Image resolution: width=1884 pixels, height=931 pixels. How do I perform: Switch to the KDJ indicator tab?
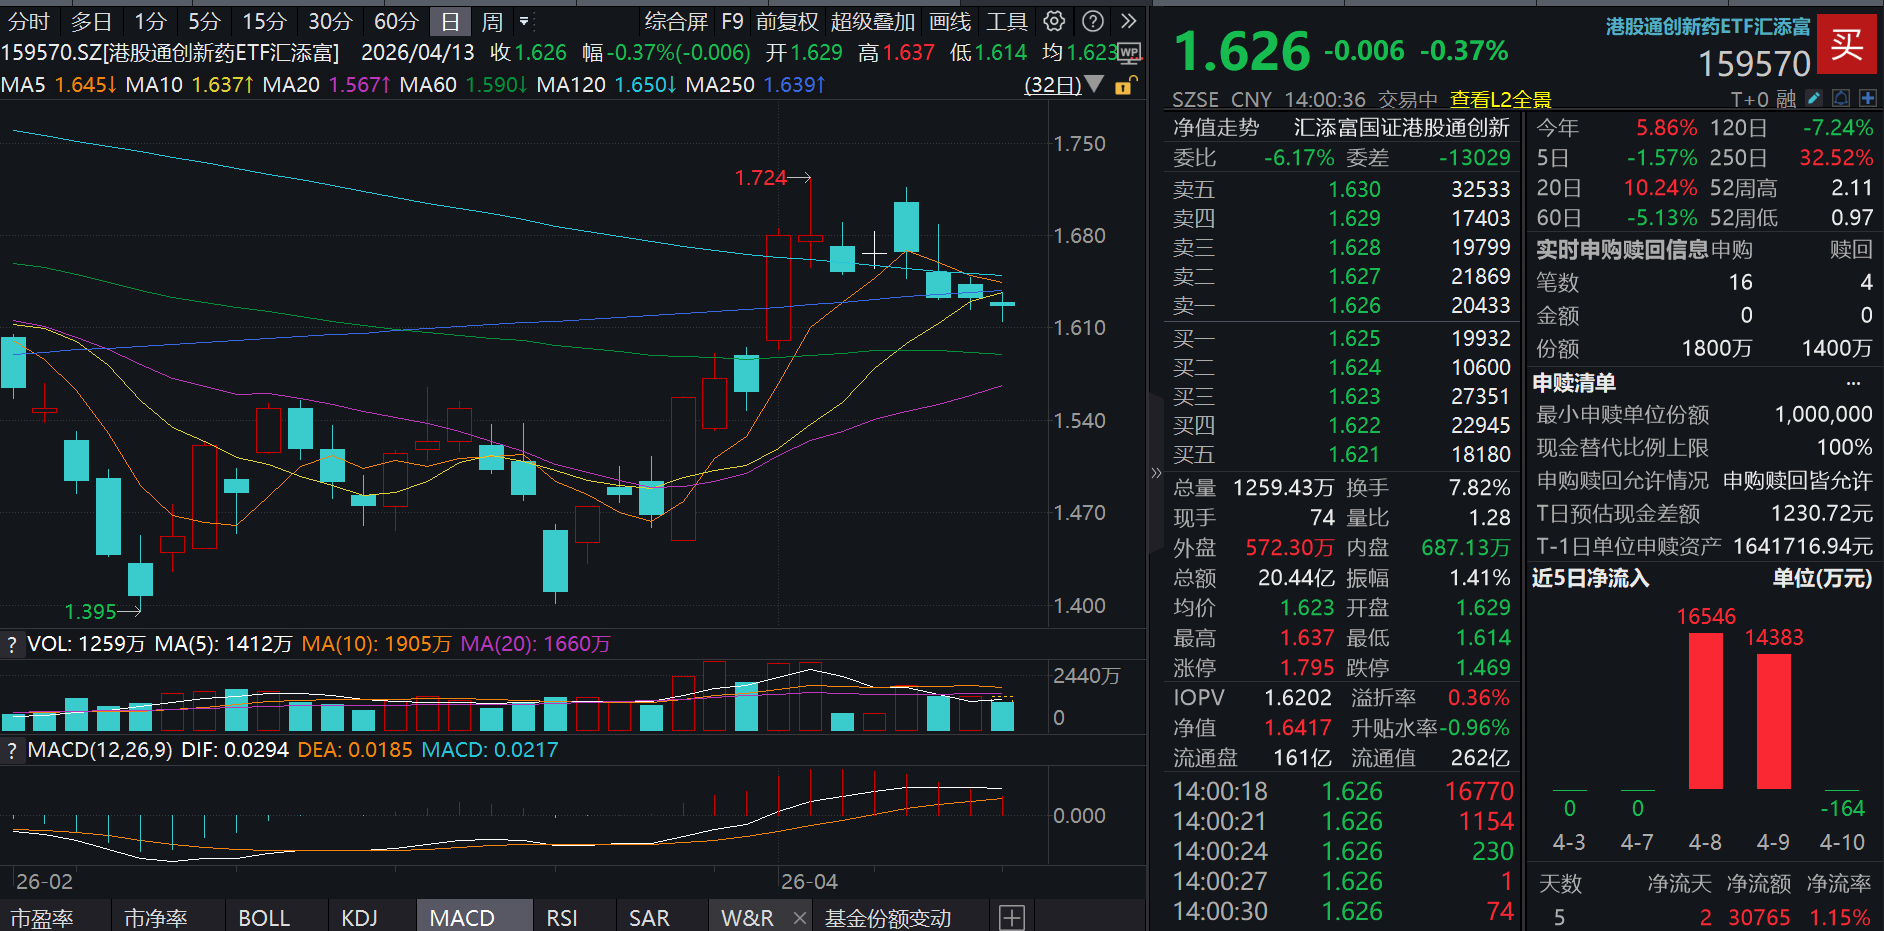(x=359, y=917)
